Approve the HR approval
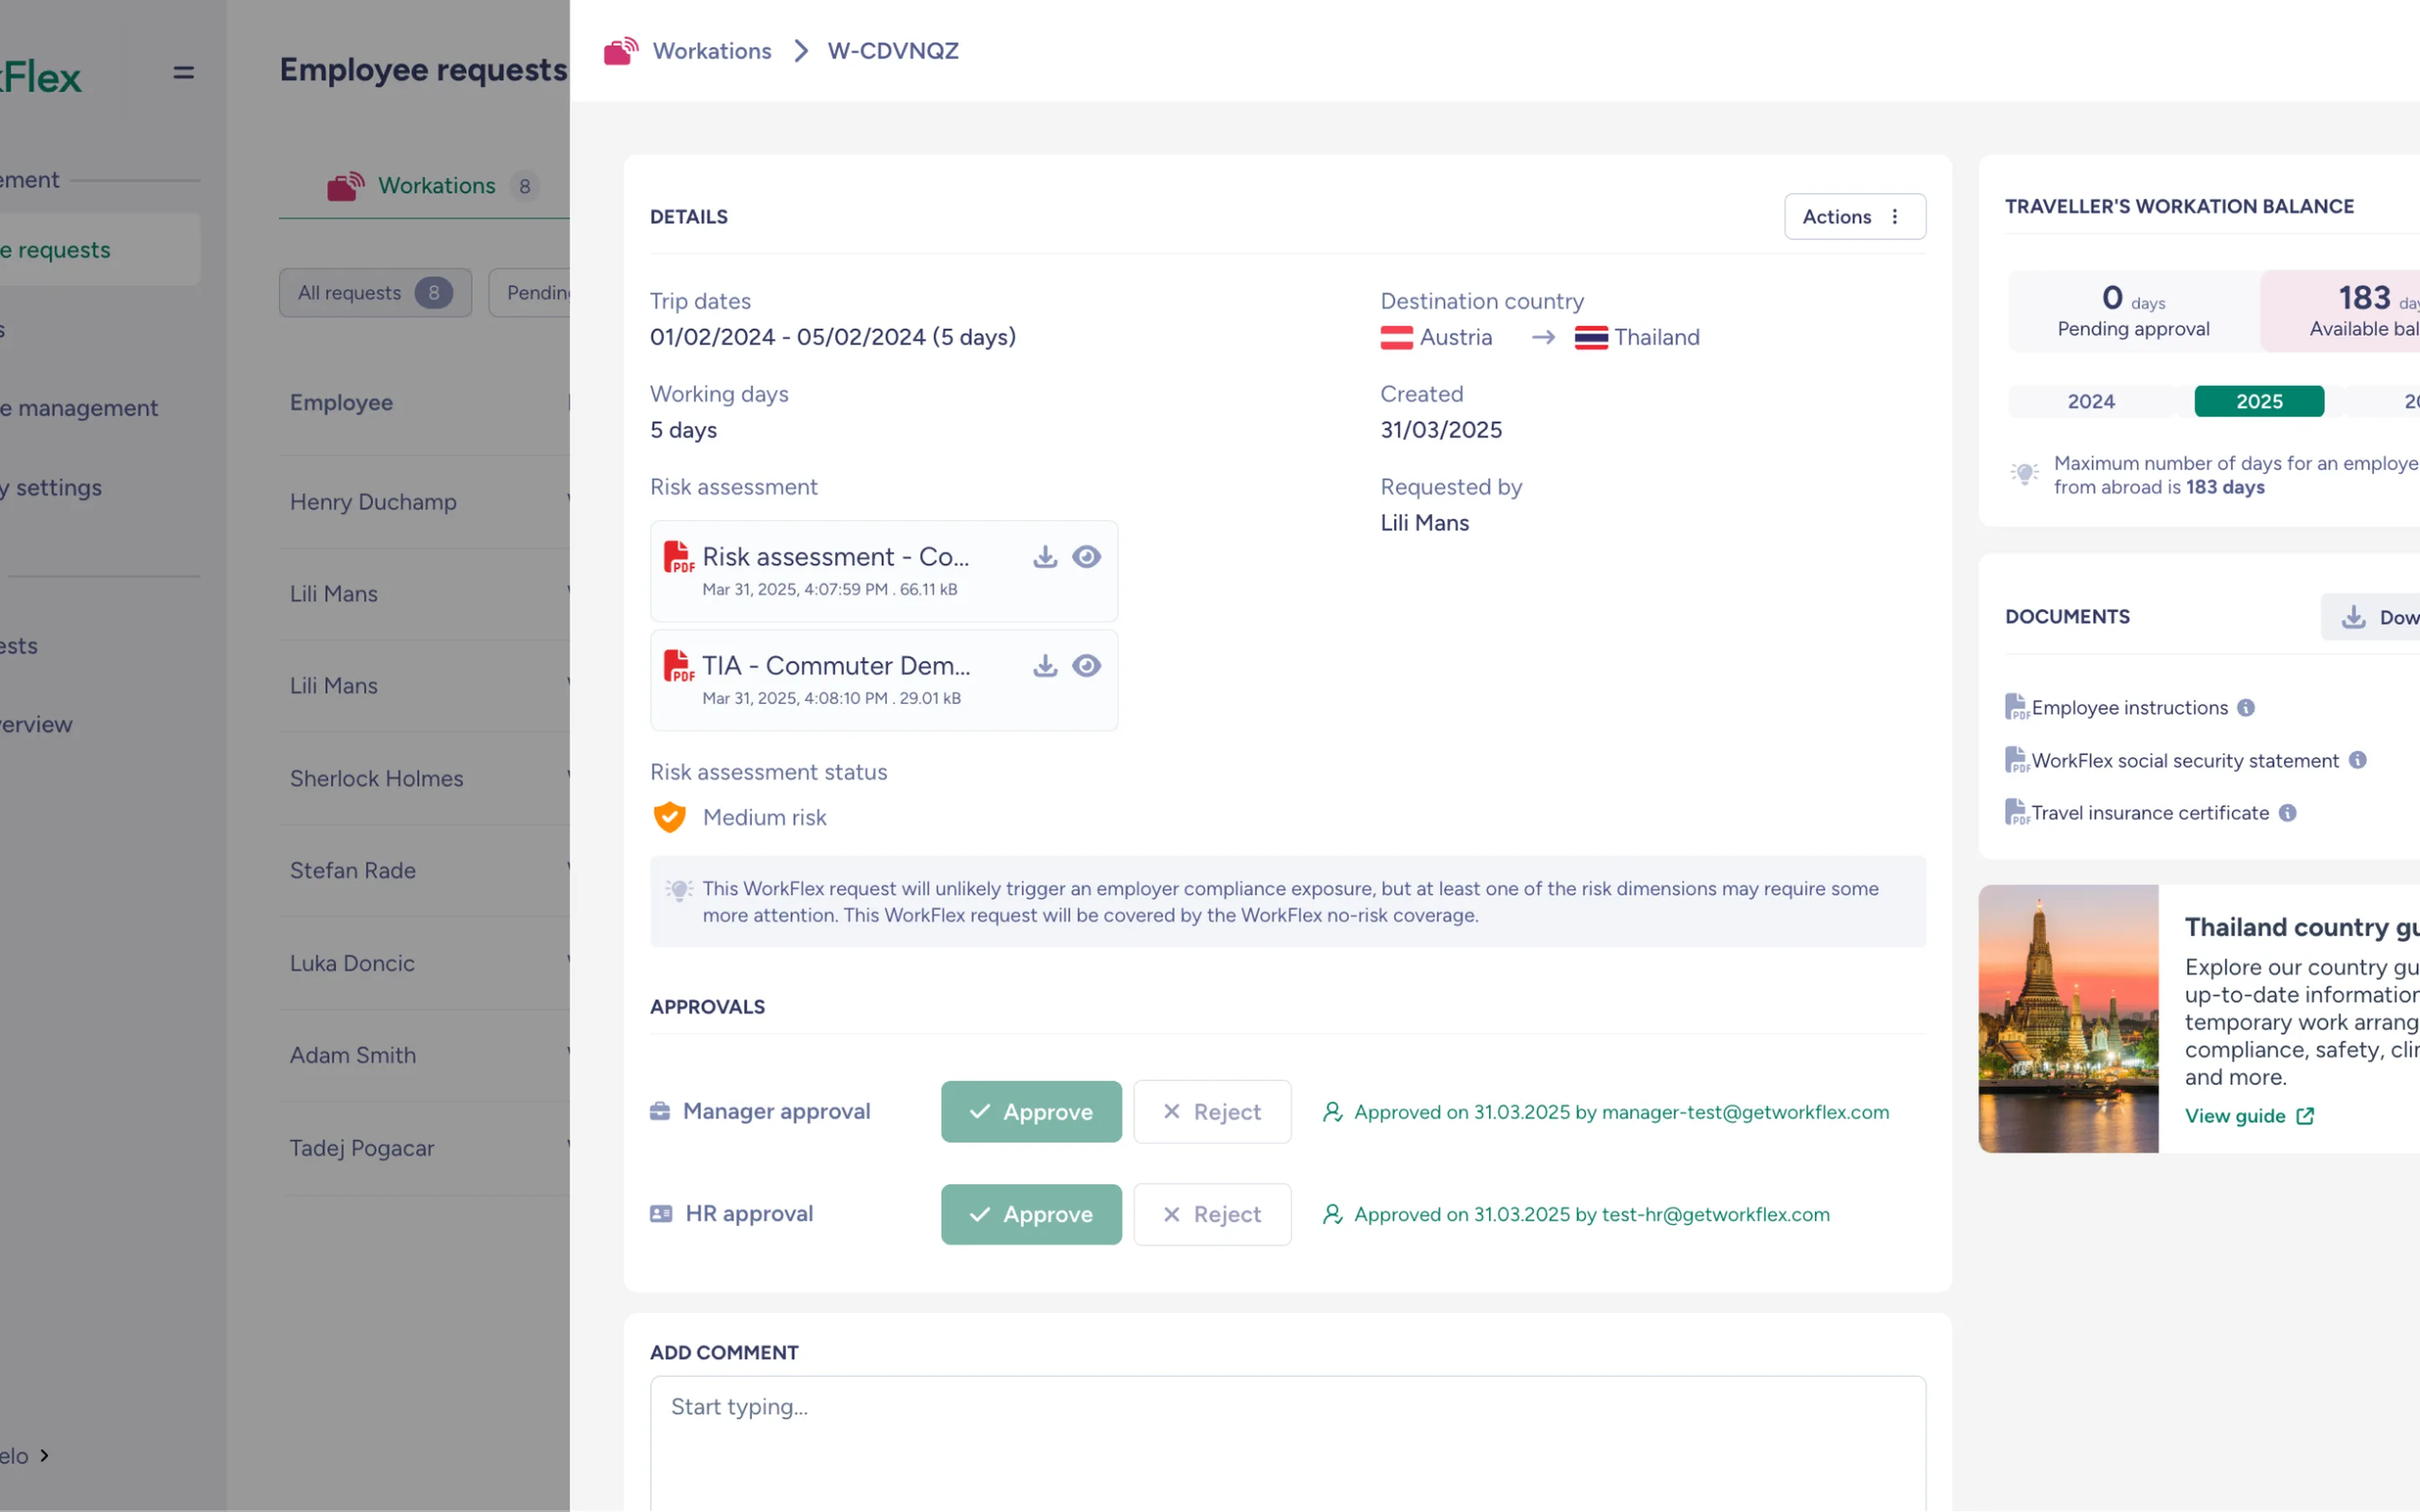 (x=1031, y=1214)
